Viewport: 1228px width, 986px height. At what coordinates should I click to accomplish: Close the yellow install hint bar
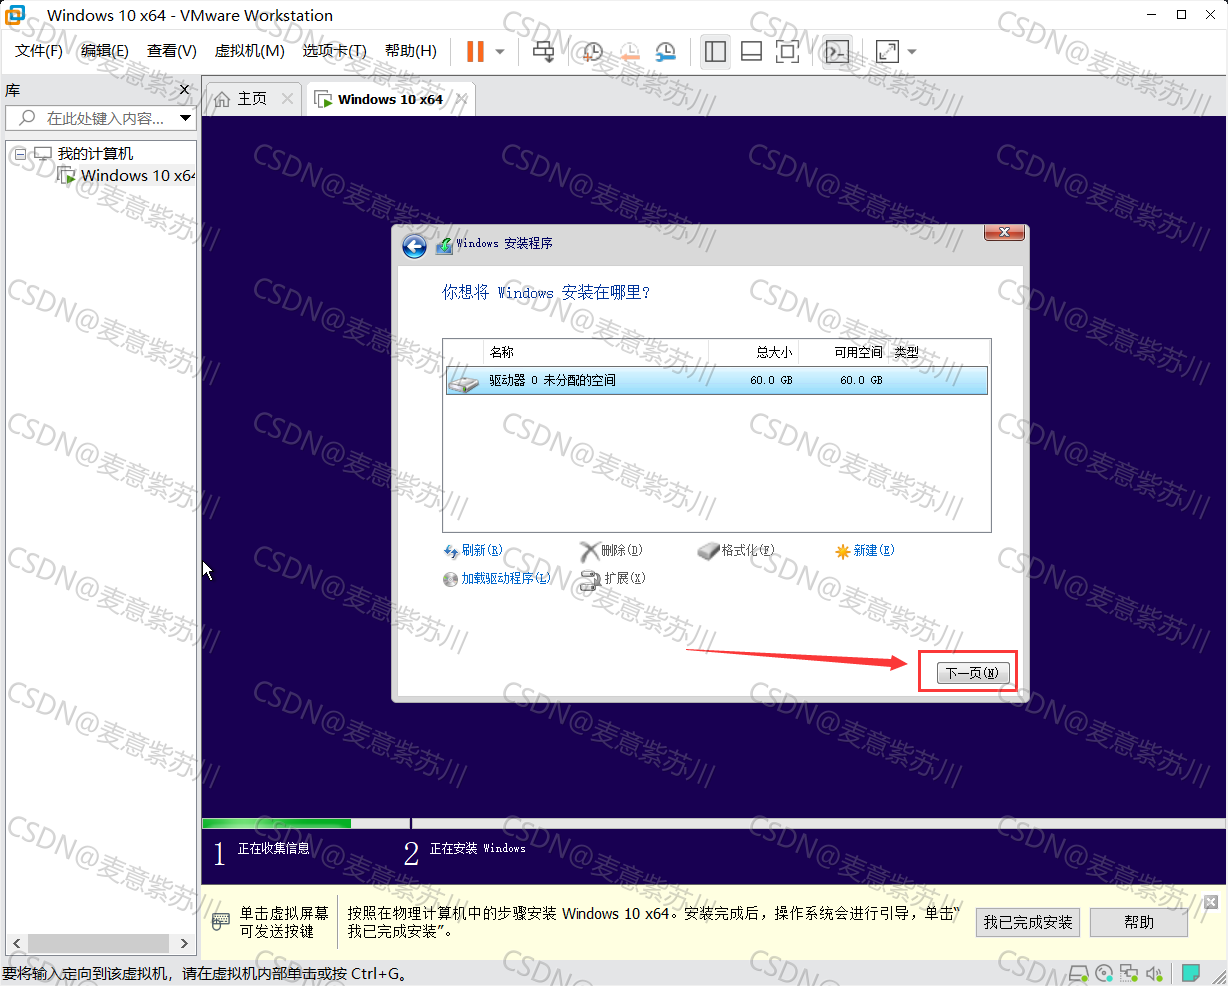[x=1211, y=902]
